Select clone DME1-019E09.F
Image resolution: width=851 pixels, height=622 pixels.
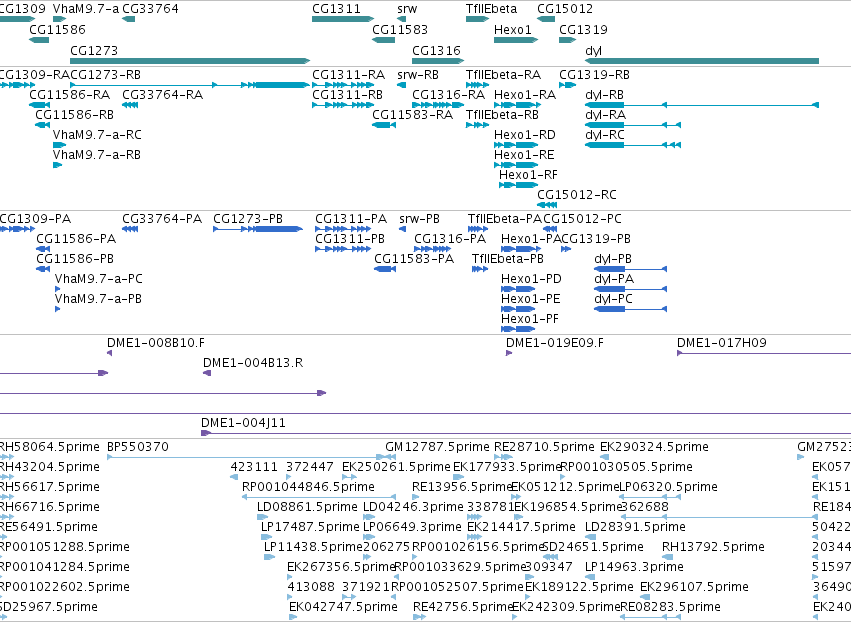509,353
